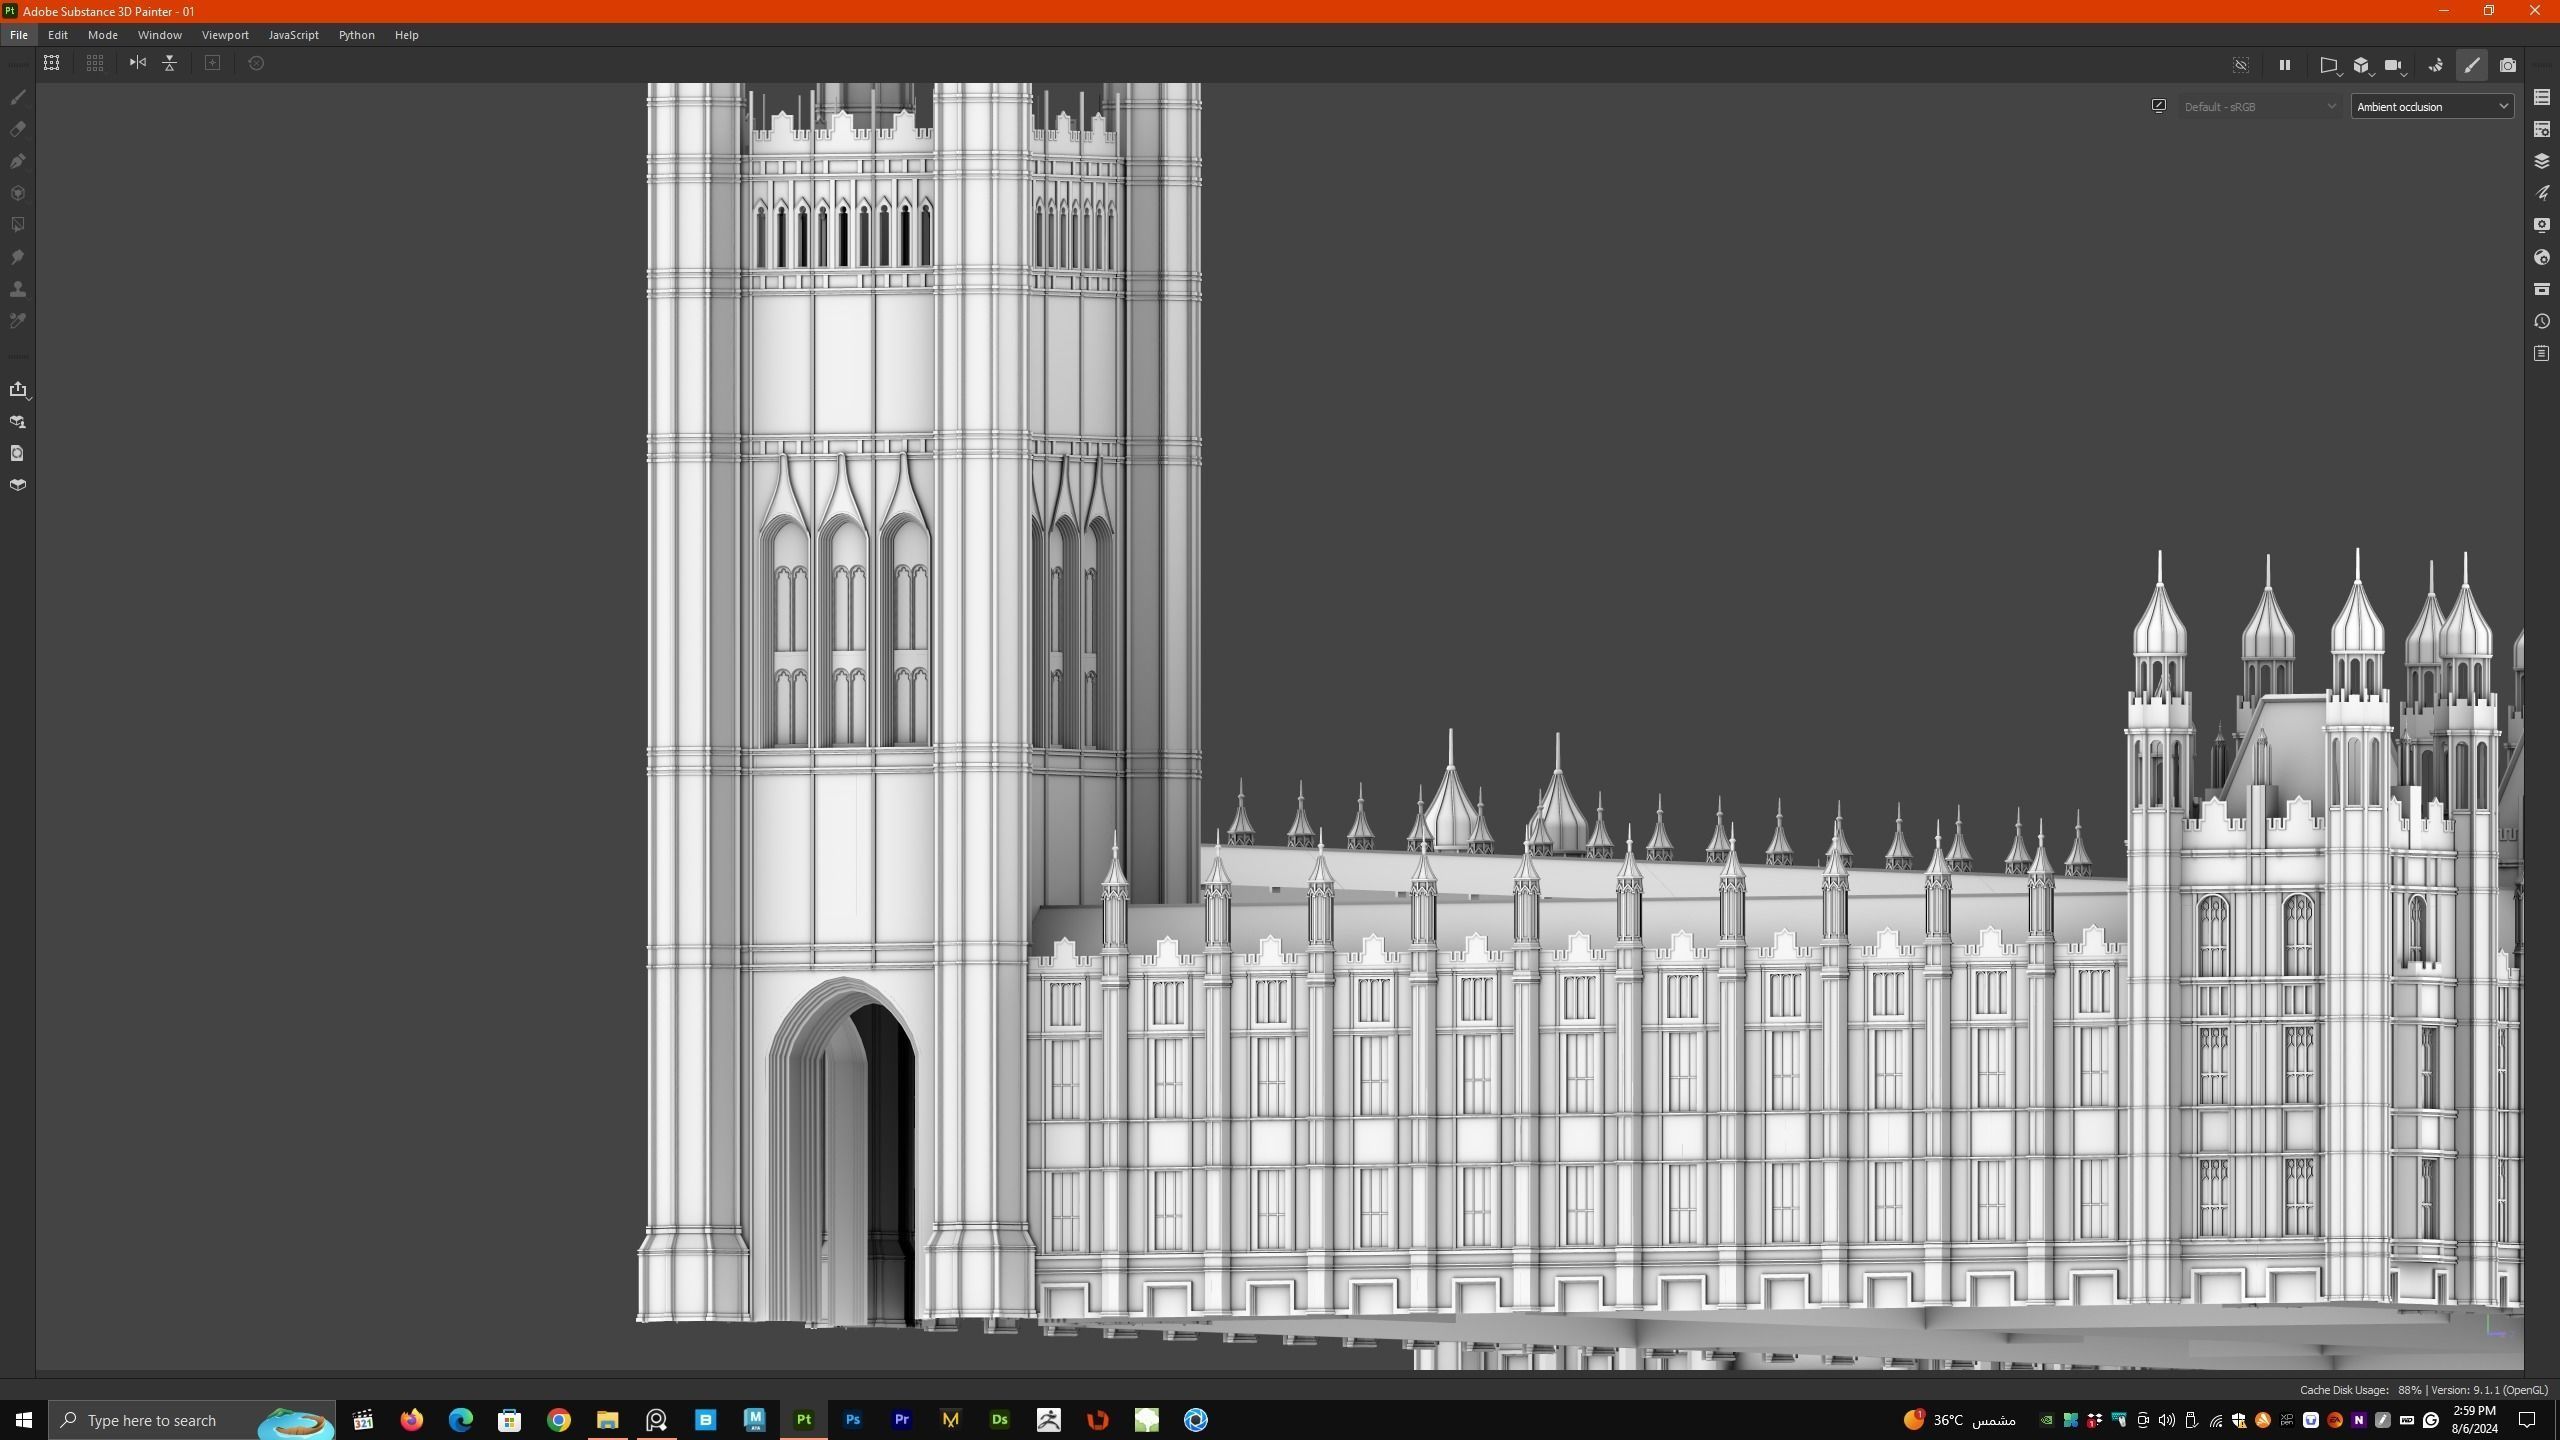This screenshot has height=1440, width=2560.
Task: Toggle color management monitor icon
Action: tap(2159, 106)
